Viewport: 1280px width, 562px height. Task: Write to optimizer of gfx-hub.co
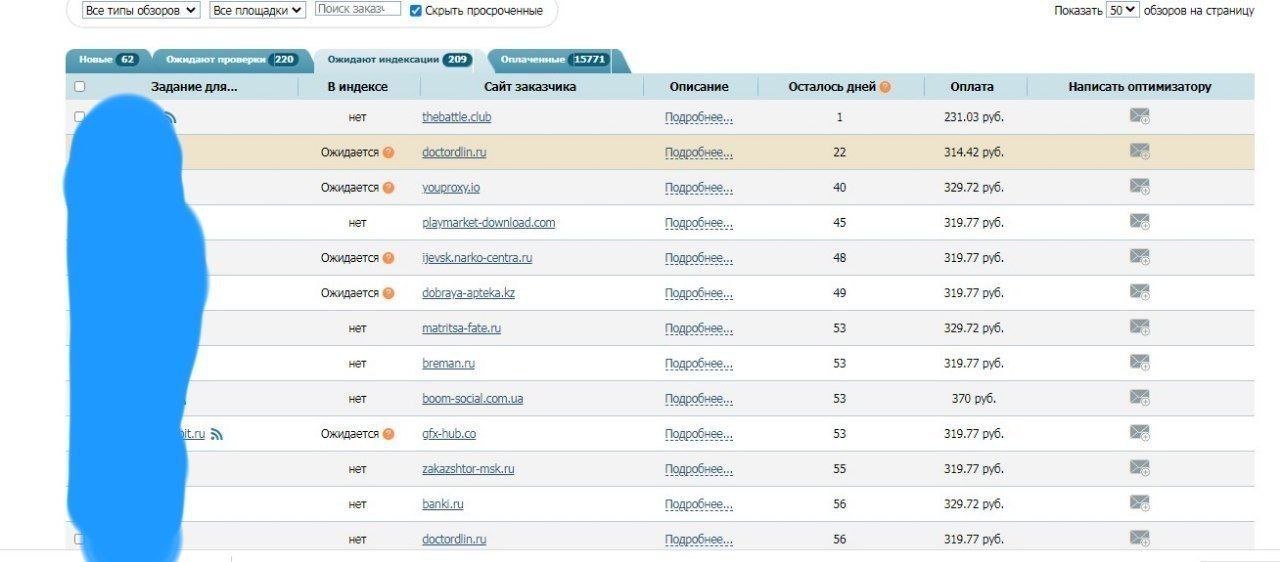tap(1139, 433)
